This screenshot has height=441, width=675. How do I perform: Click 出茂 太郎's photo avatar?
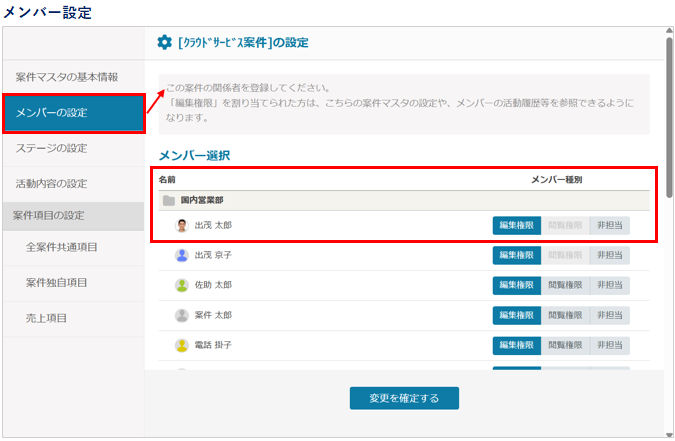point(182,225)
